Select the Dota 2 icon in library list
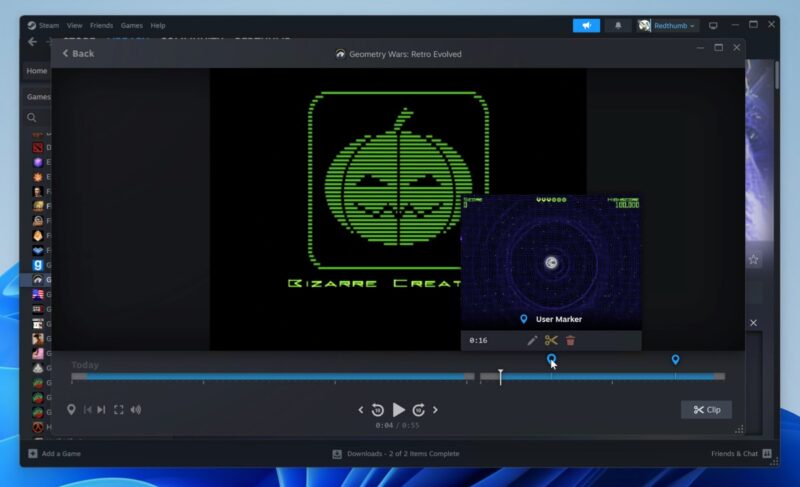 [x=38, y=148]
